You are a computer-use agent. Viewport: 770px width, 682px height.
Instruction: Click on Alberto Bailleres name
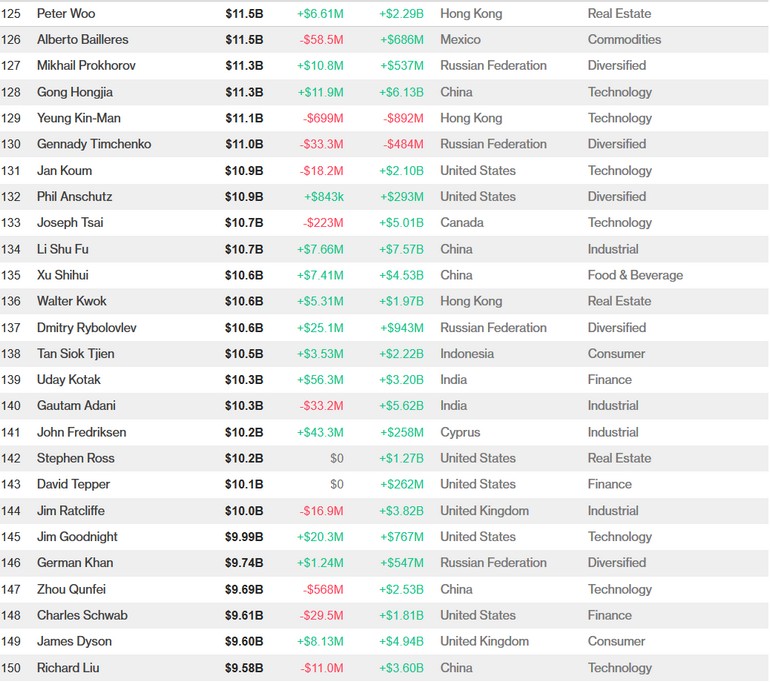pos(82,40)
